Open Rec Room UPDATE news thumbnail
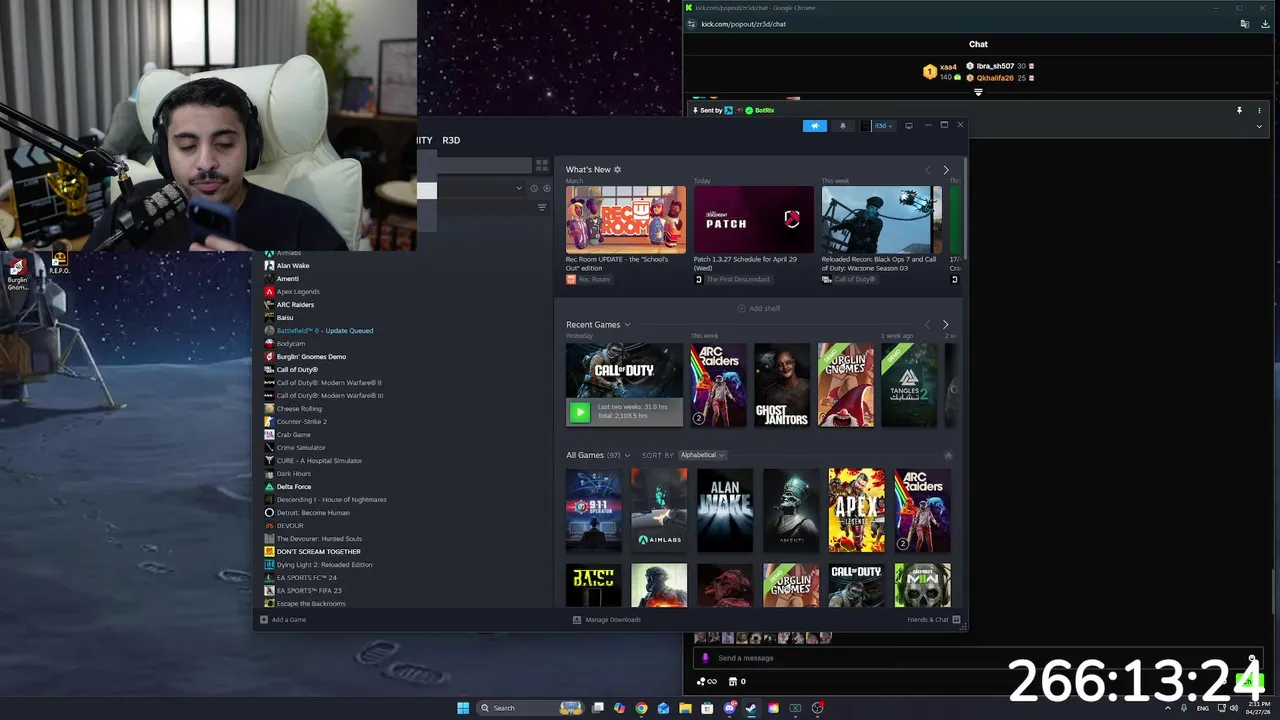Screen dimensions: 1280x720 click(x=626, y=219)
